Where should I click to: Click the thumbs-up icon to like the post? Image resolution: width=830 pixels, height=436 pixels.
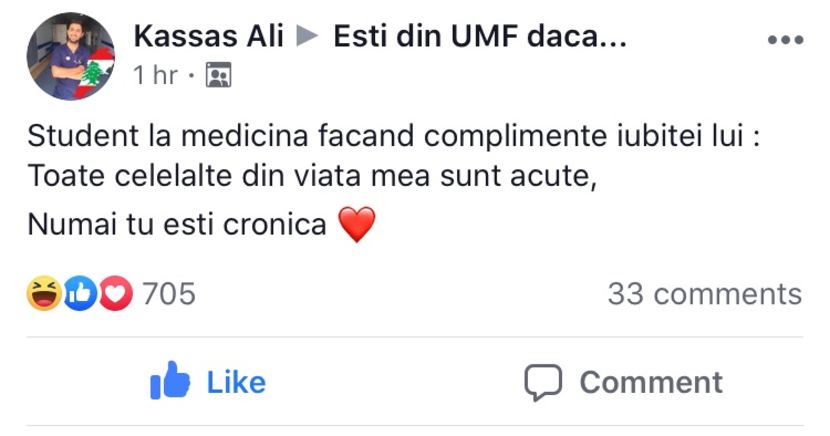point(169,381)
